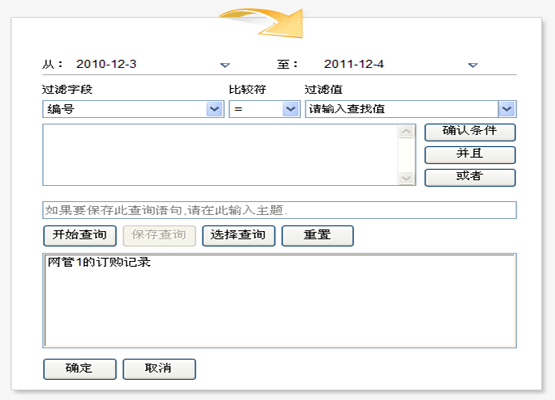Click the 开始查询 button

tap(80, 235)
